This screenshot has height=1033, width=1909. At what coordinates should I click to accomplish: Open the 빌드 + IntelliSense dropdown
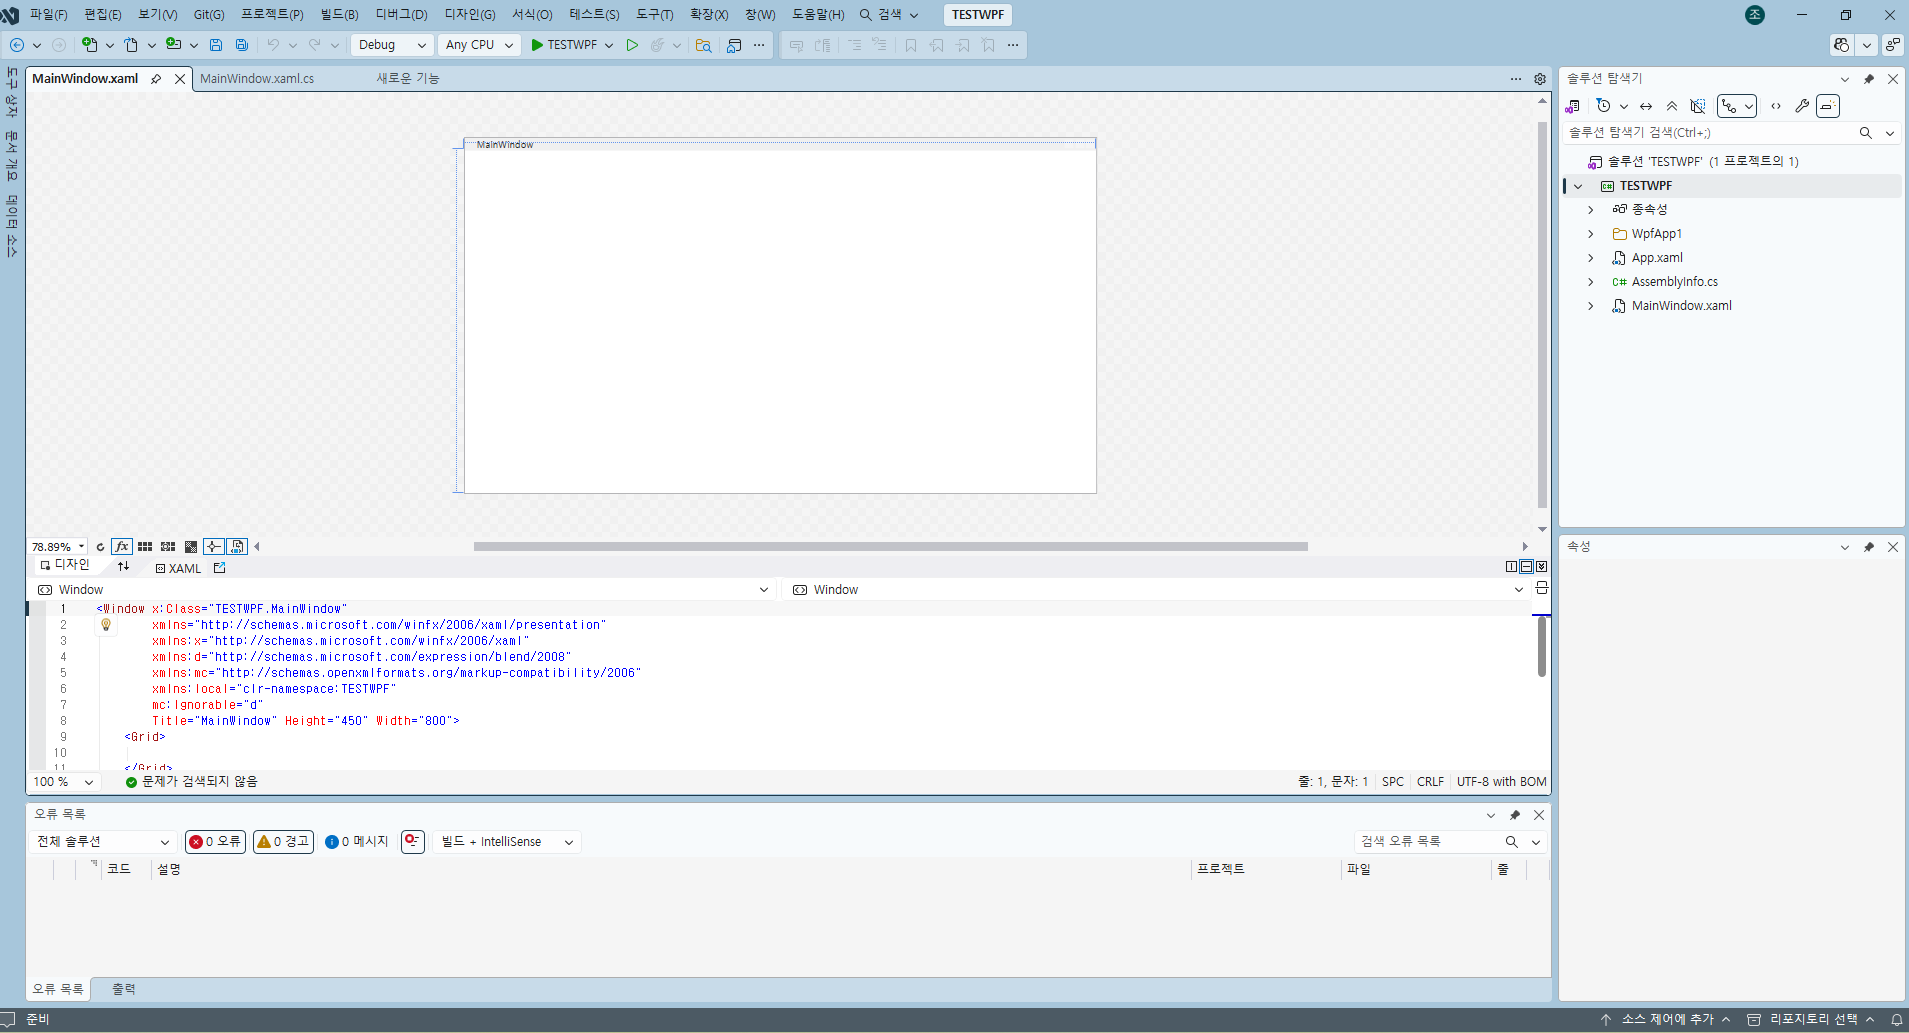pos(508,842)
